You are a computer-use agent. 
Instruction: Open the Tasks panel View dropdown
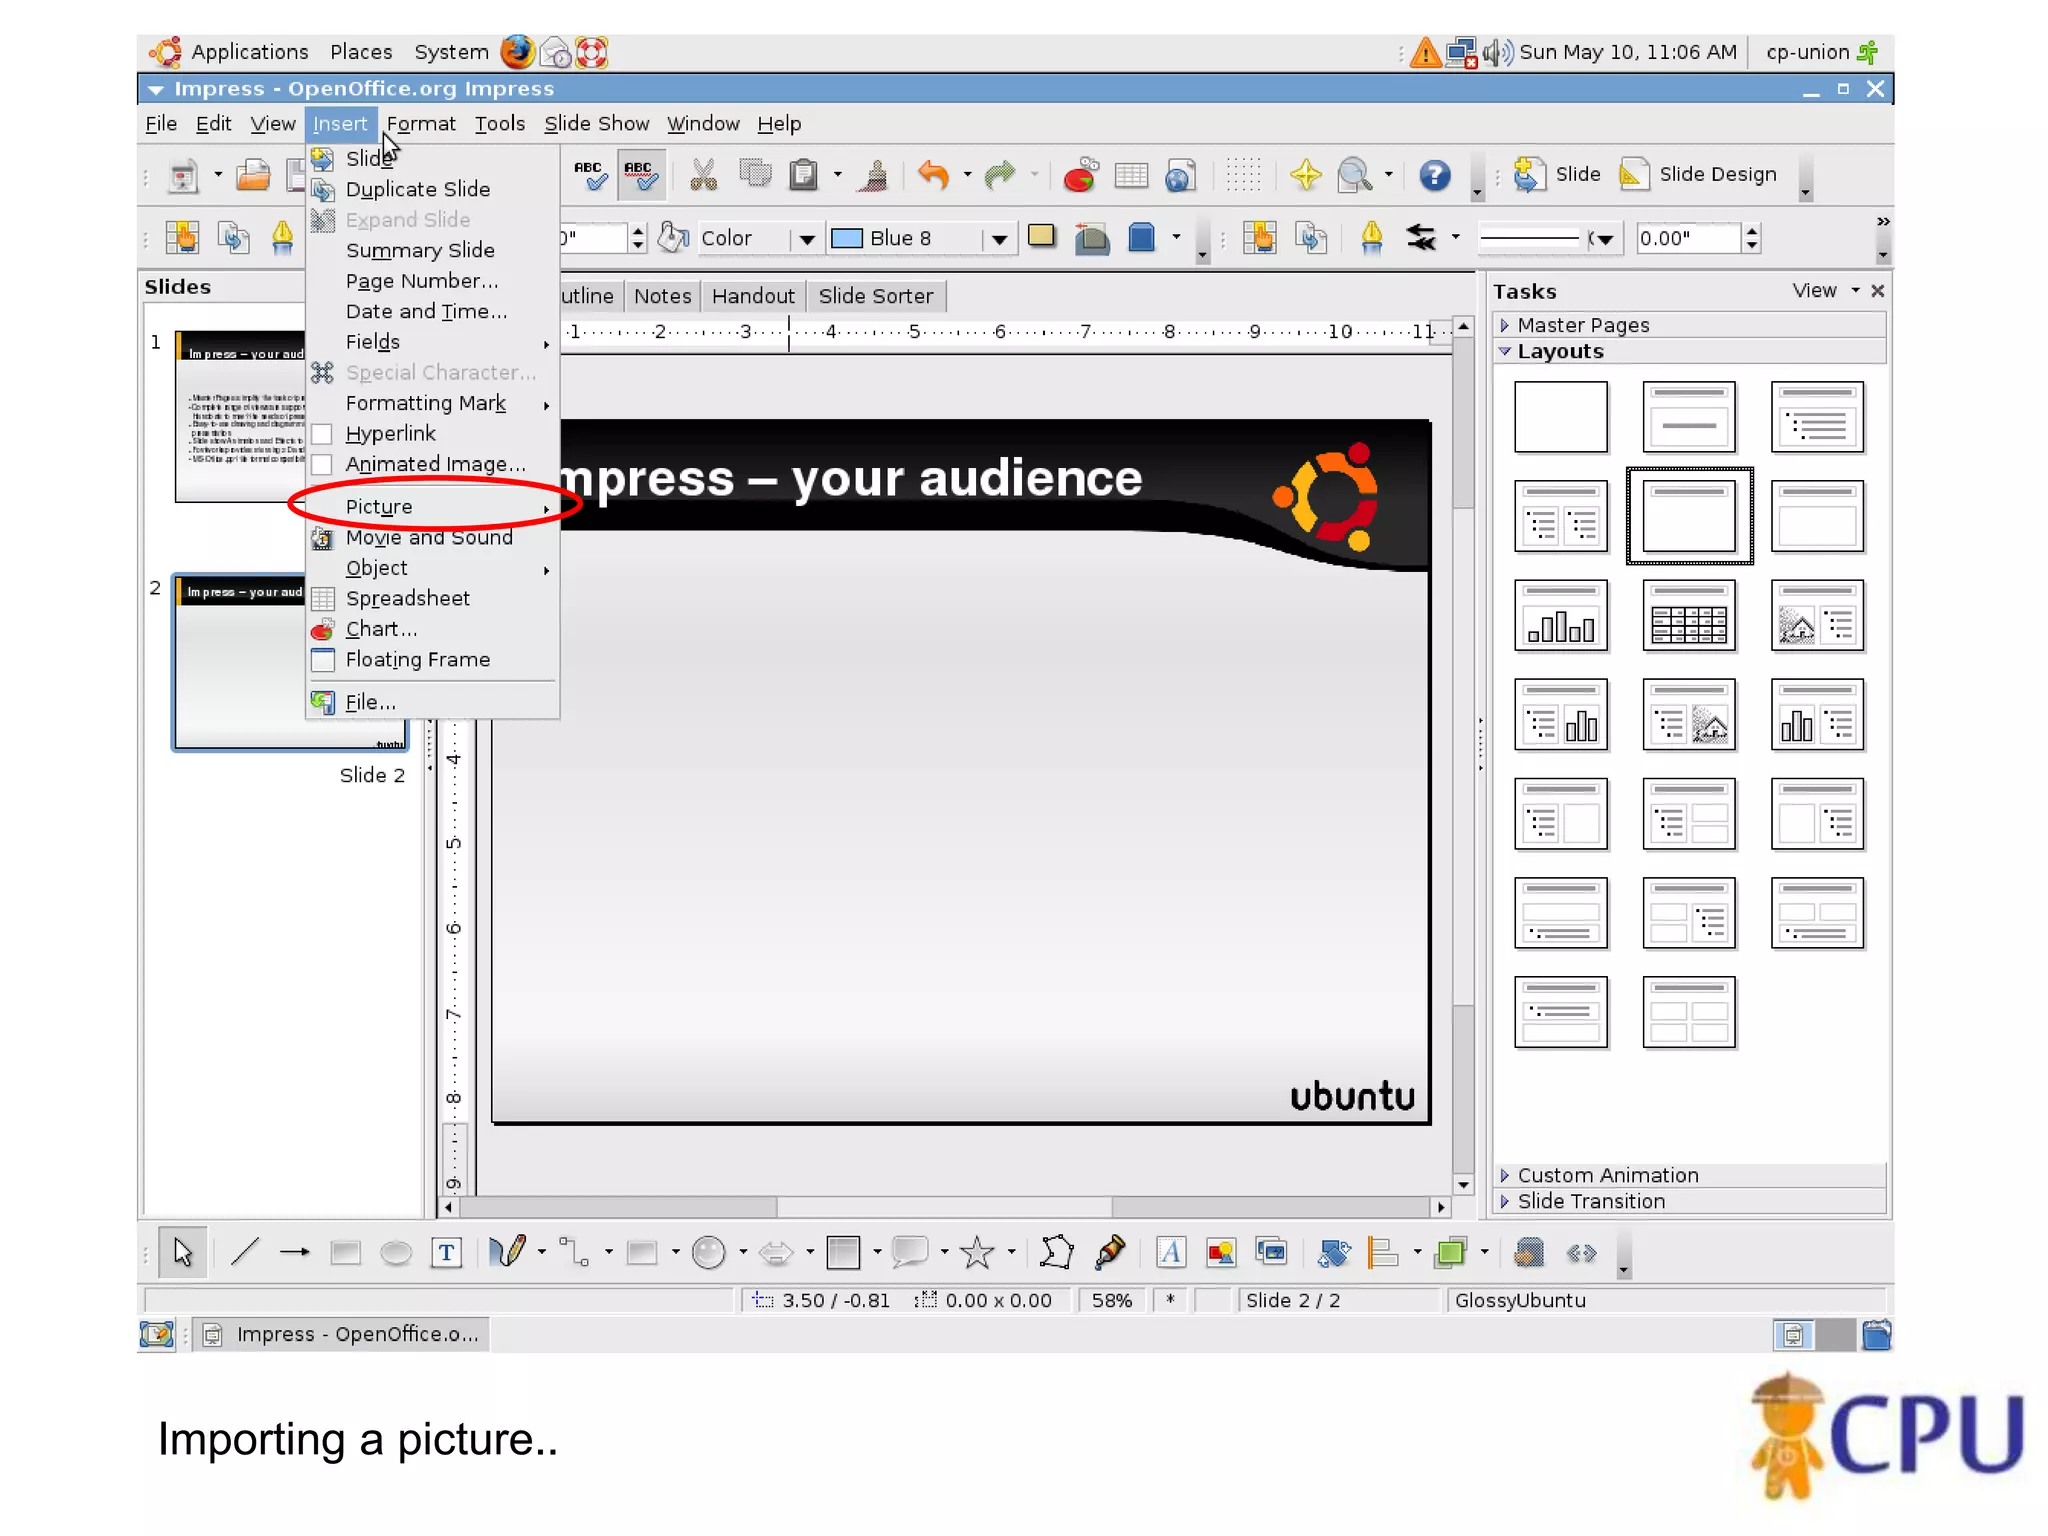pyautogui.click(x=1826, y=291)
